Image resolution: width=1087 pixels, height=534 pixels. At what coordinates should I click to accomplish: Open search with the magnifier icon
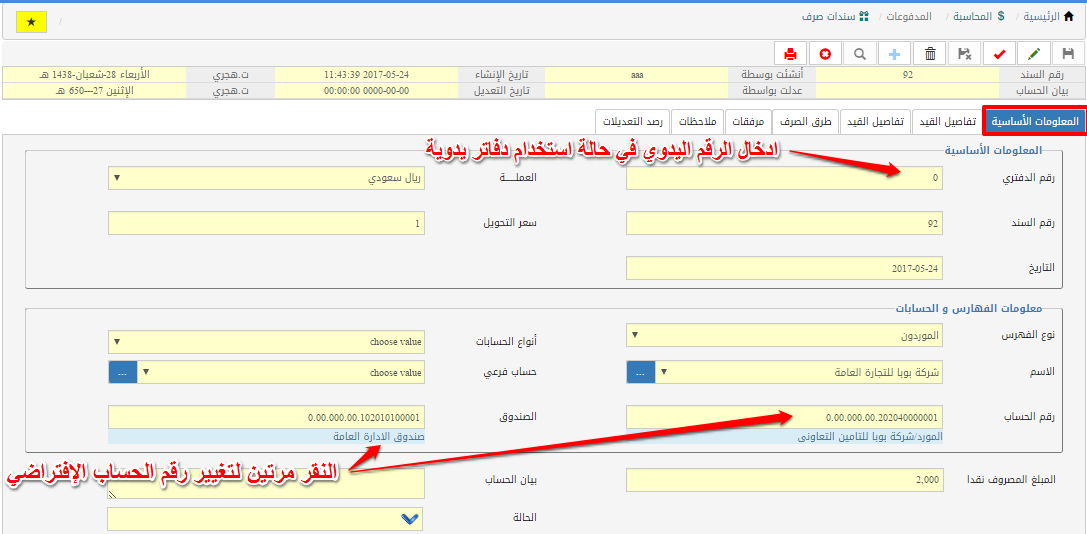pyautogui.click(x=860, y=54)
